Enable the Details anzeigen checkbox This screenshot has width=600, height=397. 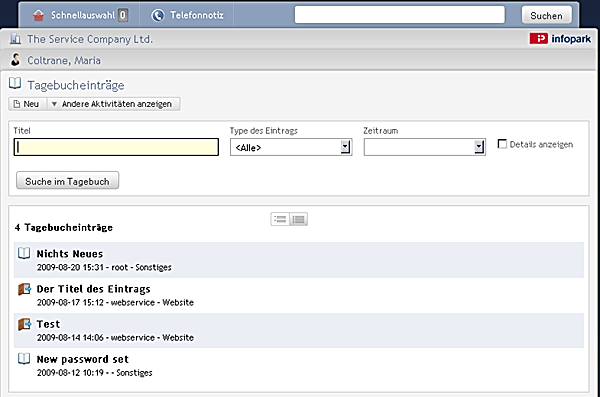pos(502,144)
